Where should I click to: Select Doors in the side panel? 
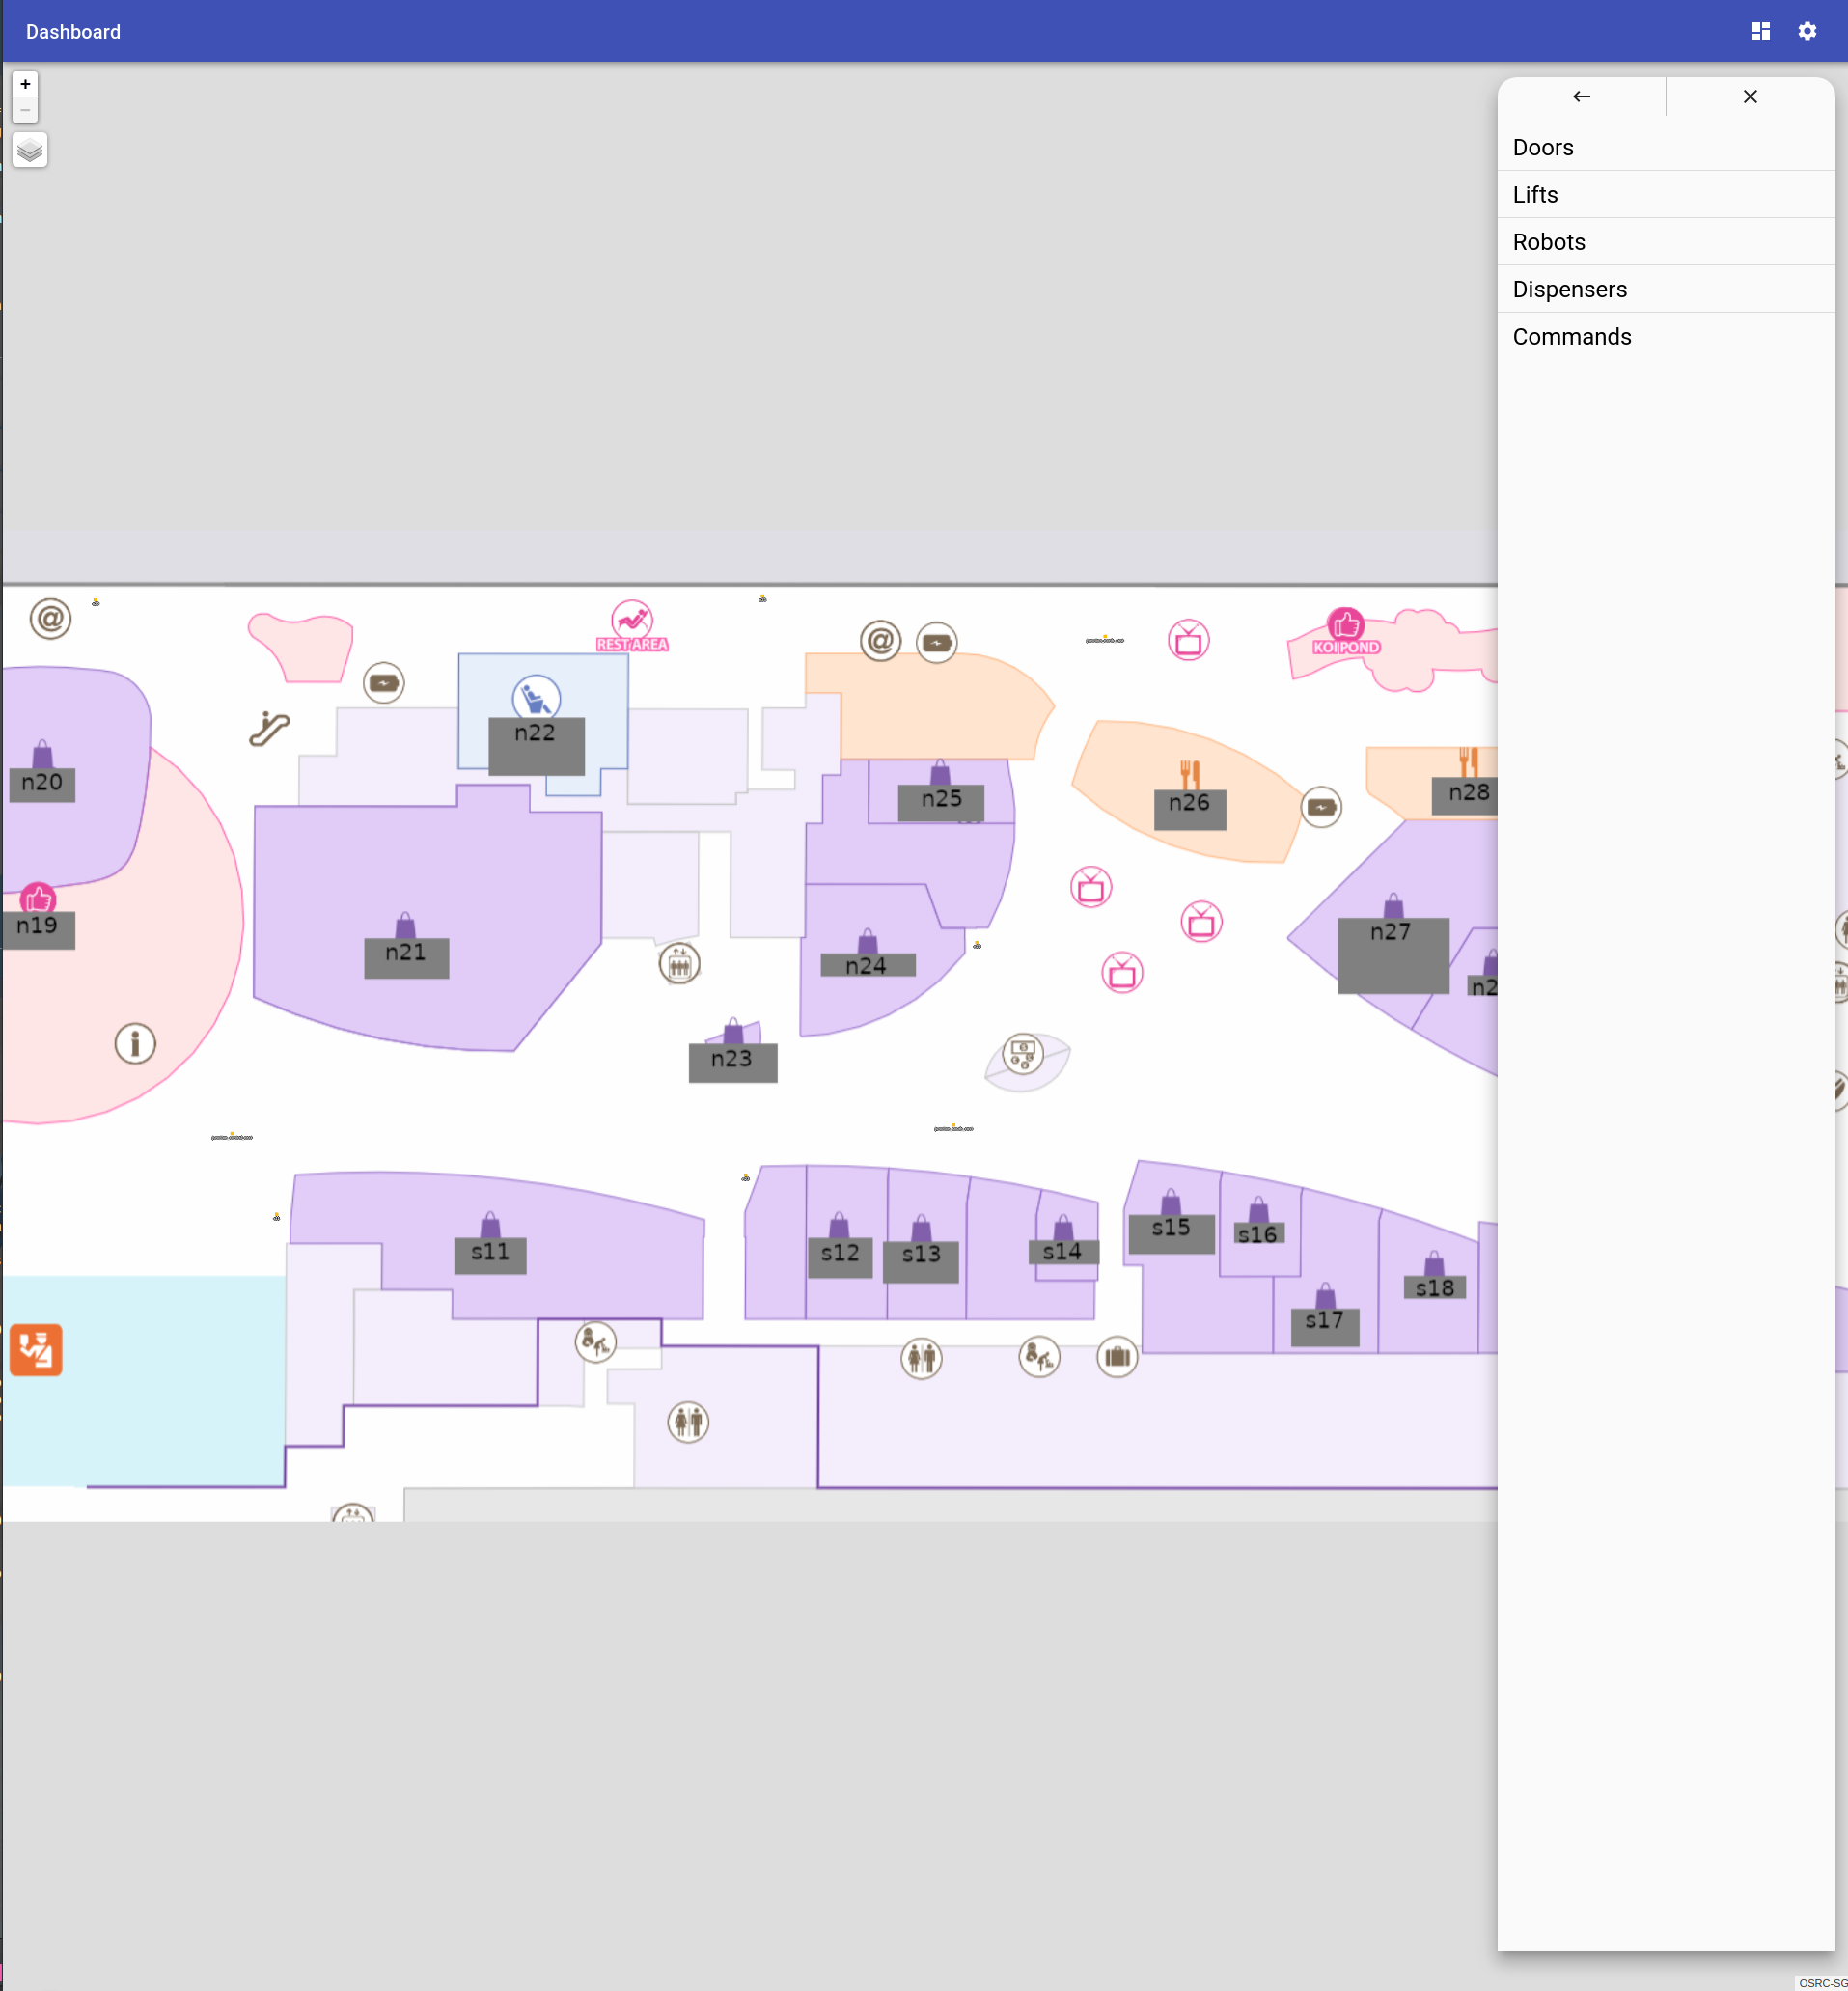coord(1543,147)
